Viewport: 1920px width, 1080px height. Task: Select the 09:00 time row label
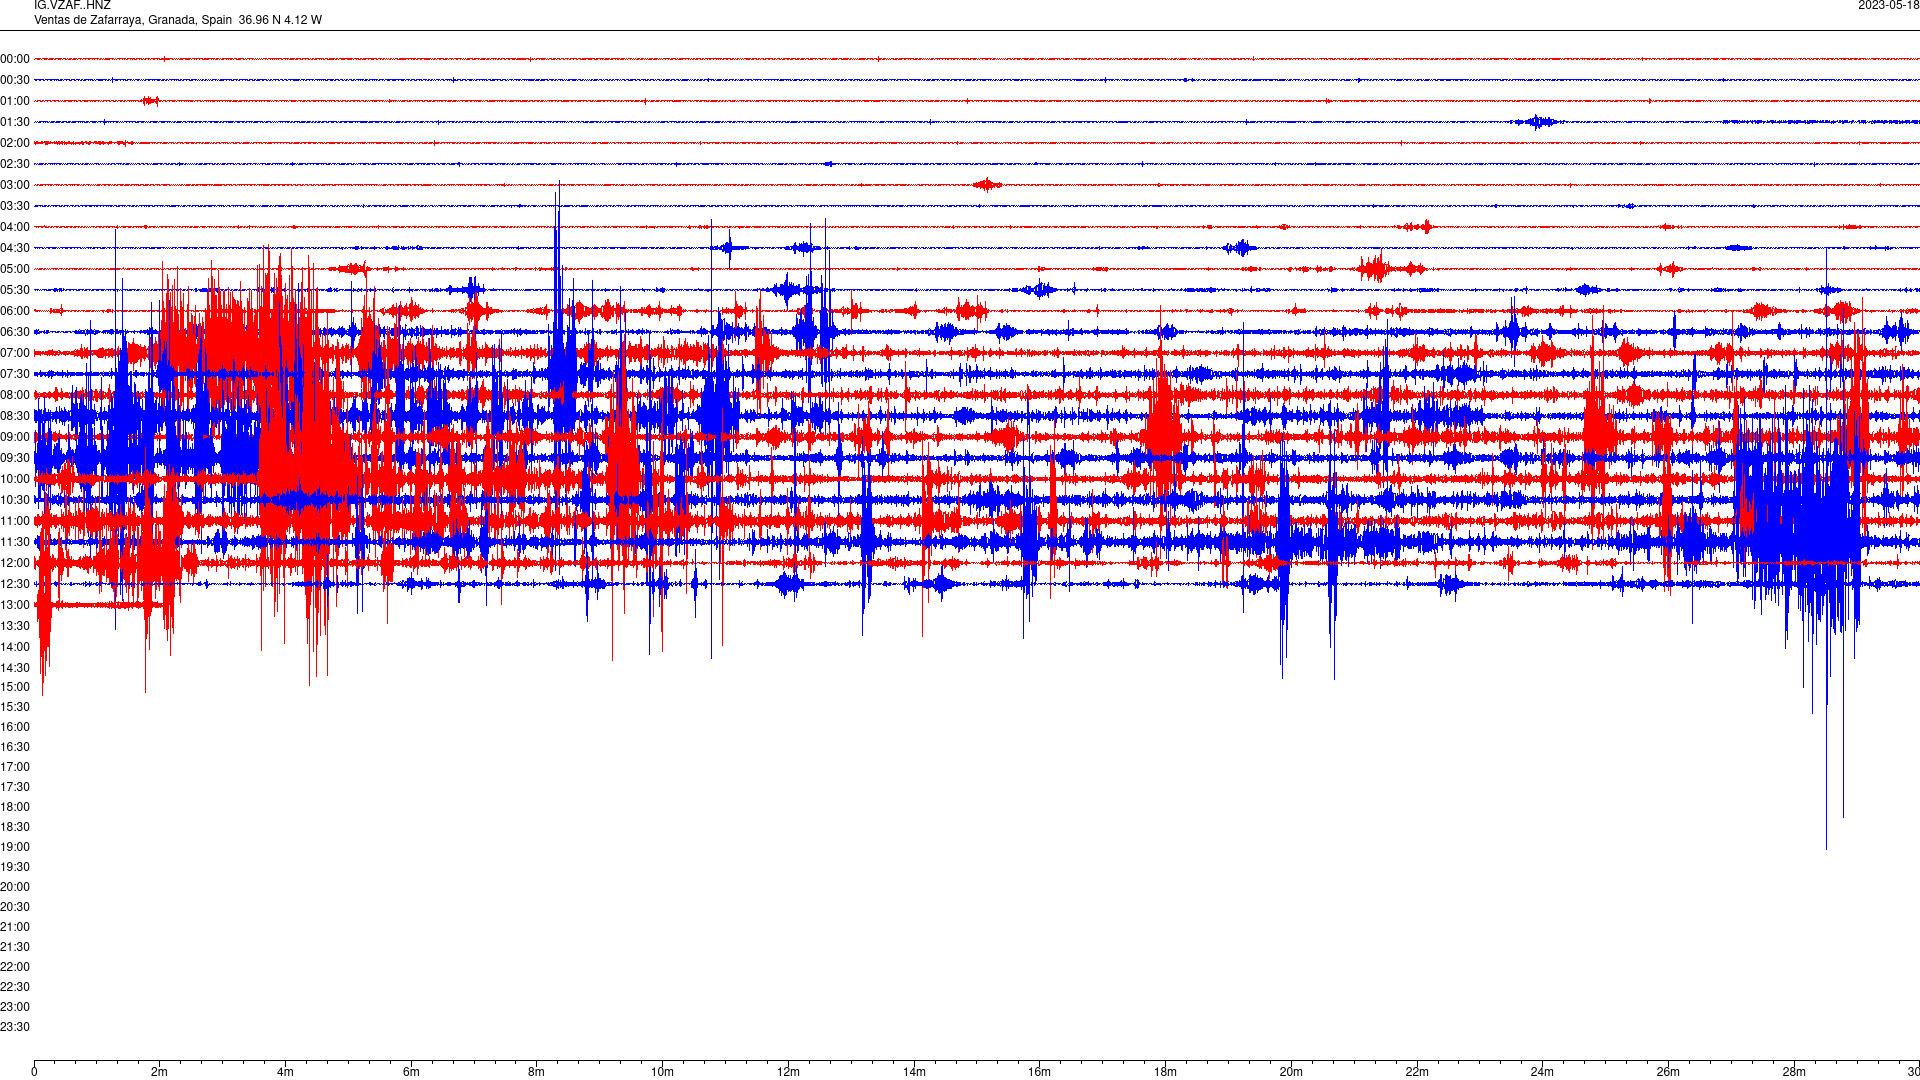click(15, 437)
